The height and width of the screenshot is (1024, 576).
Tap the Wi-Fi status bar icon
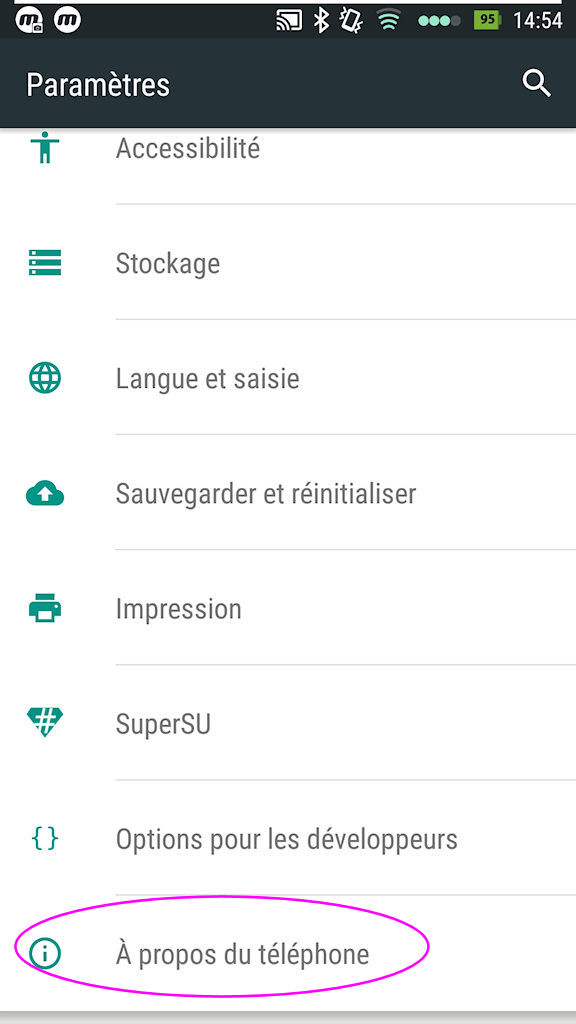point(388,21)
